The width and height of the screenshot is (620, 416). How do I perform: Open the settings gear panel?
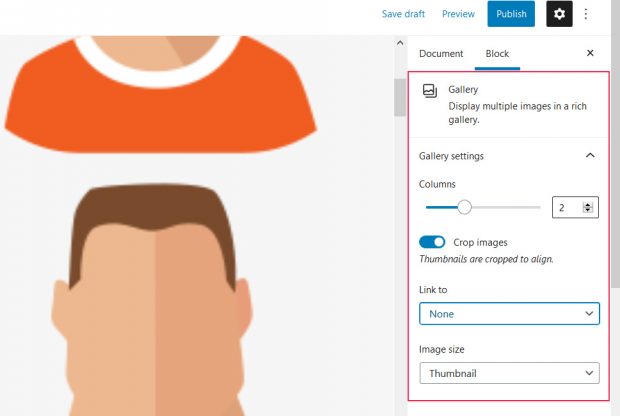(559, 14)
